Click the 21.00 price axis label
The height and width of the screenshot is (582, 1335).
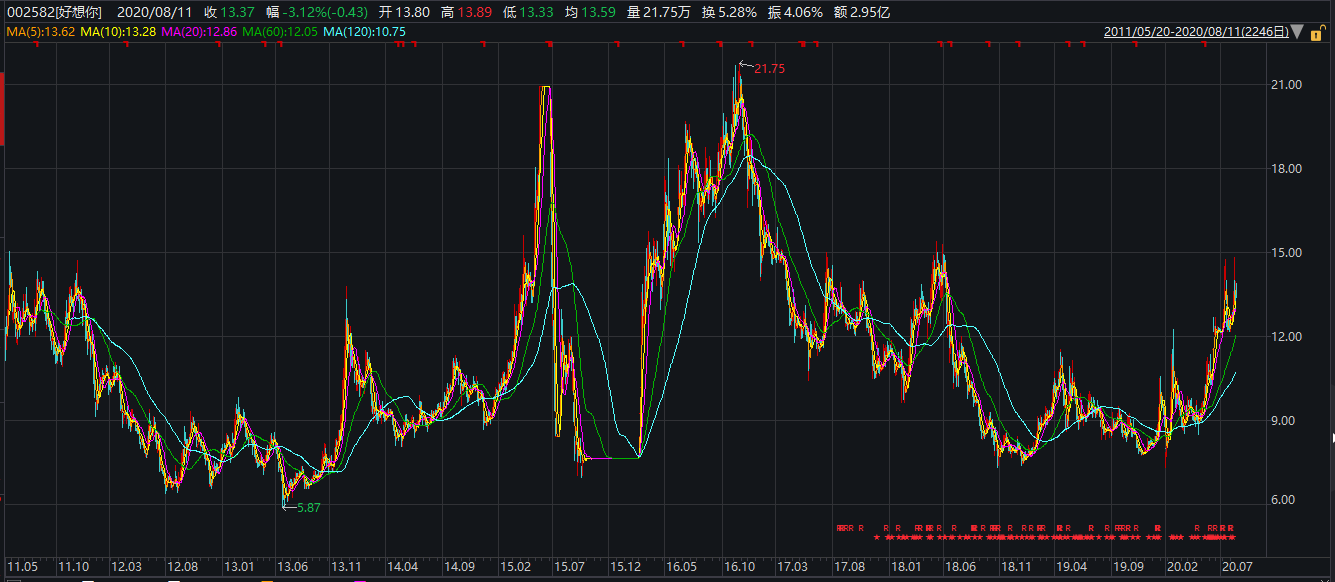click(x=1285, y=85)
